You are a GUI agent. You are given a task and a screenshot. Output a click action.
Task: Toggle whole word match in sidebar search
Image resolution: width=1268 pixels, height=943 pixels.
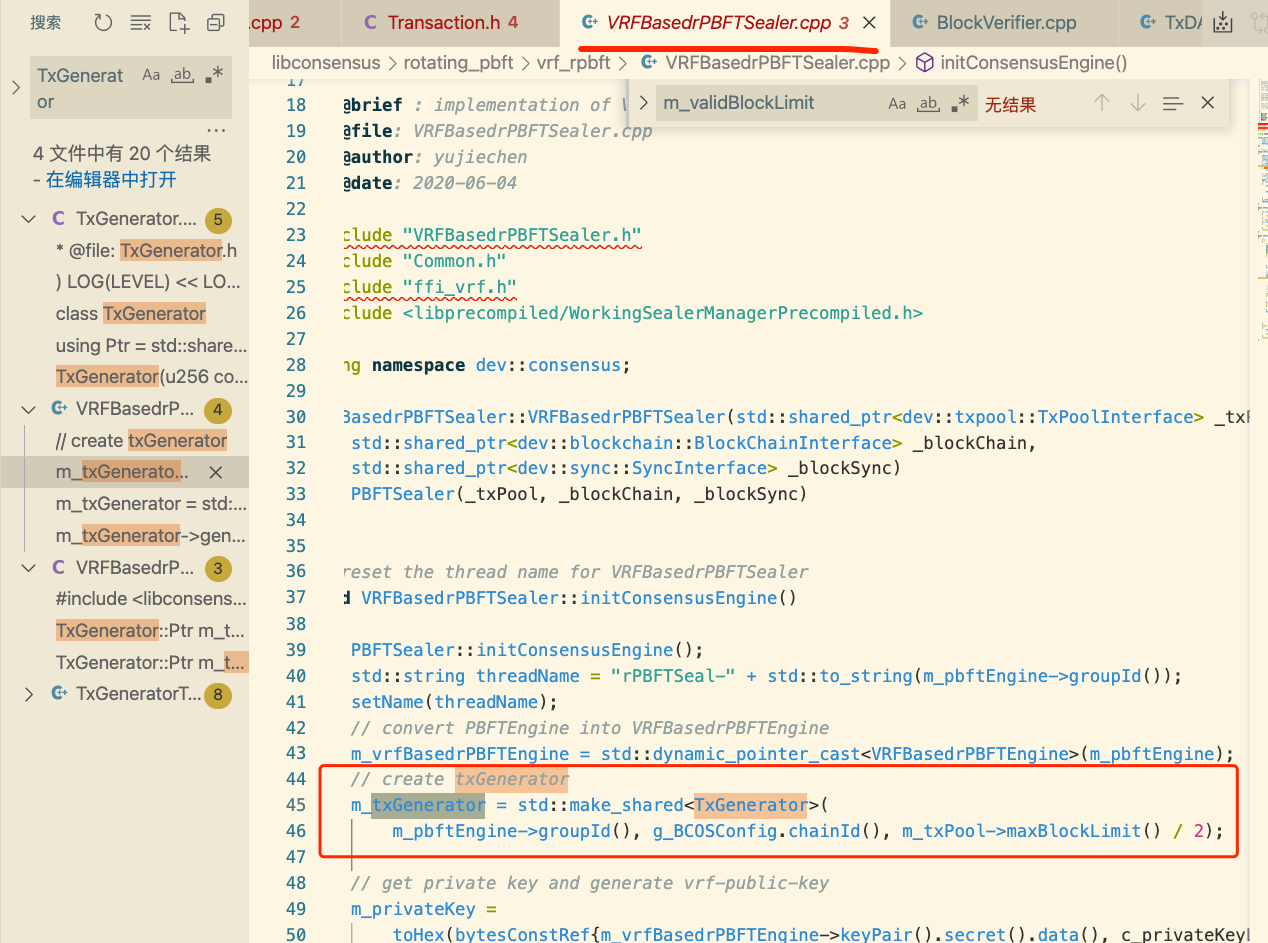point(182,75)
